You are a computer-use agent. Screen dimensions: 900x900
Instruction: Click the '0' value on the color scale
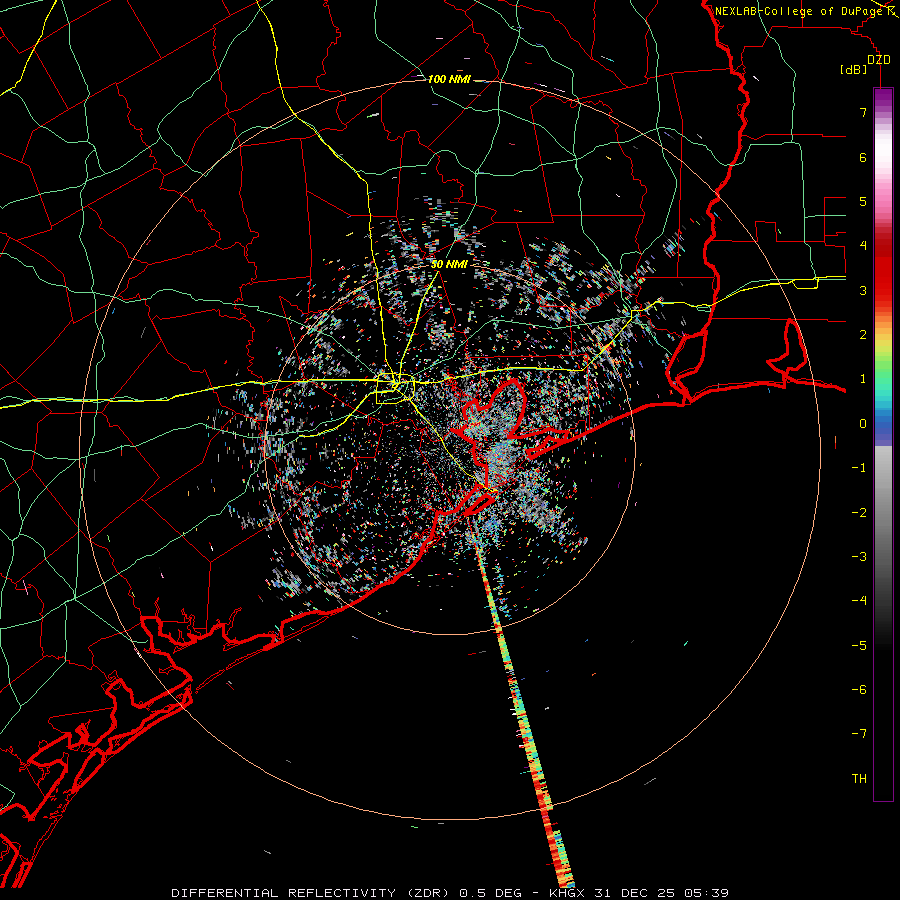[863, 424]
